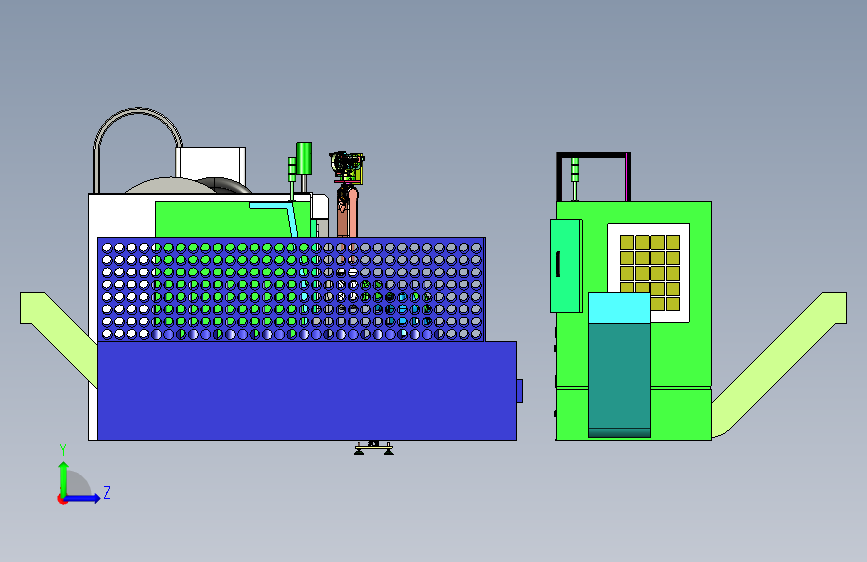867x562 pixels.
Task: Select the grey disc on the left machine top
Action: (x=170, y=185)
